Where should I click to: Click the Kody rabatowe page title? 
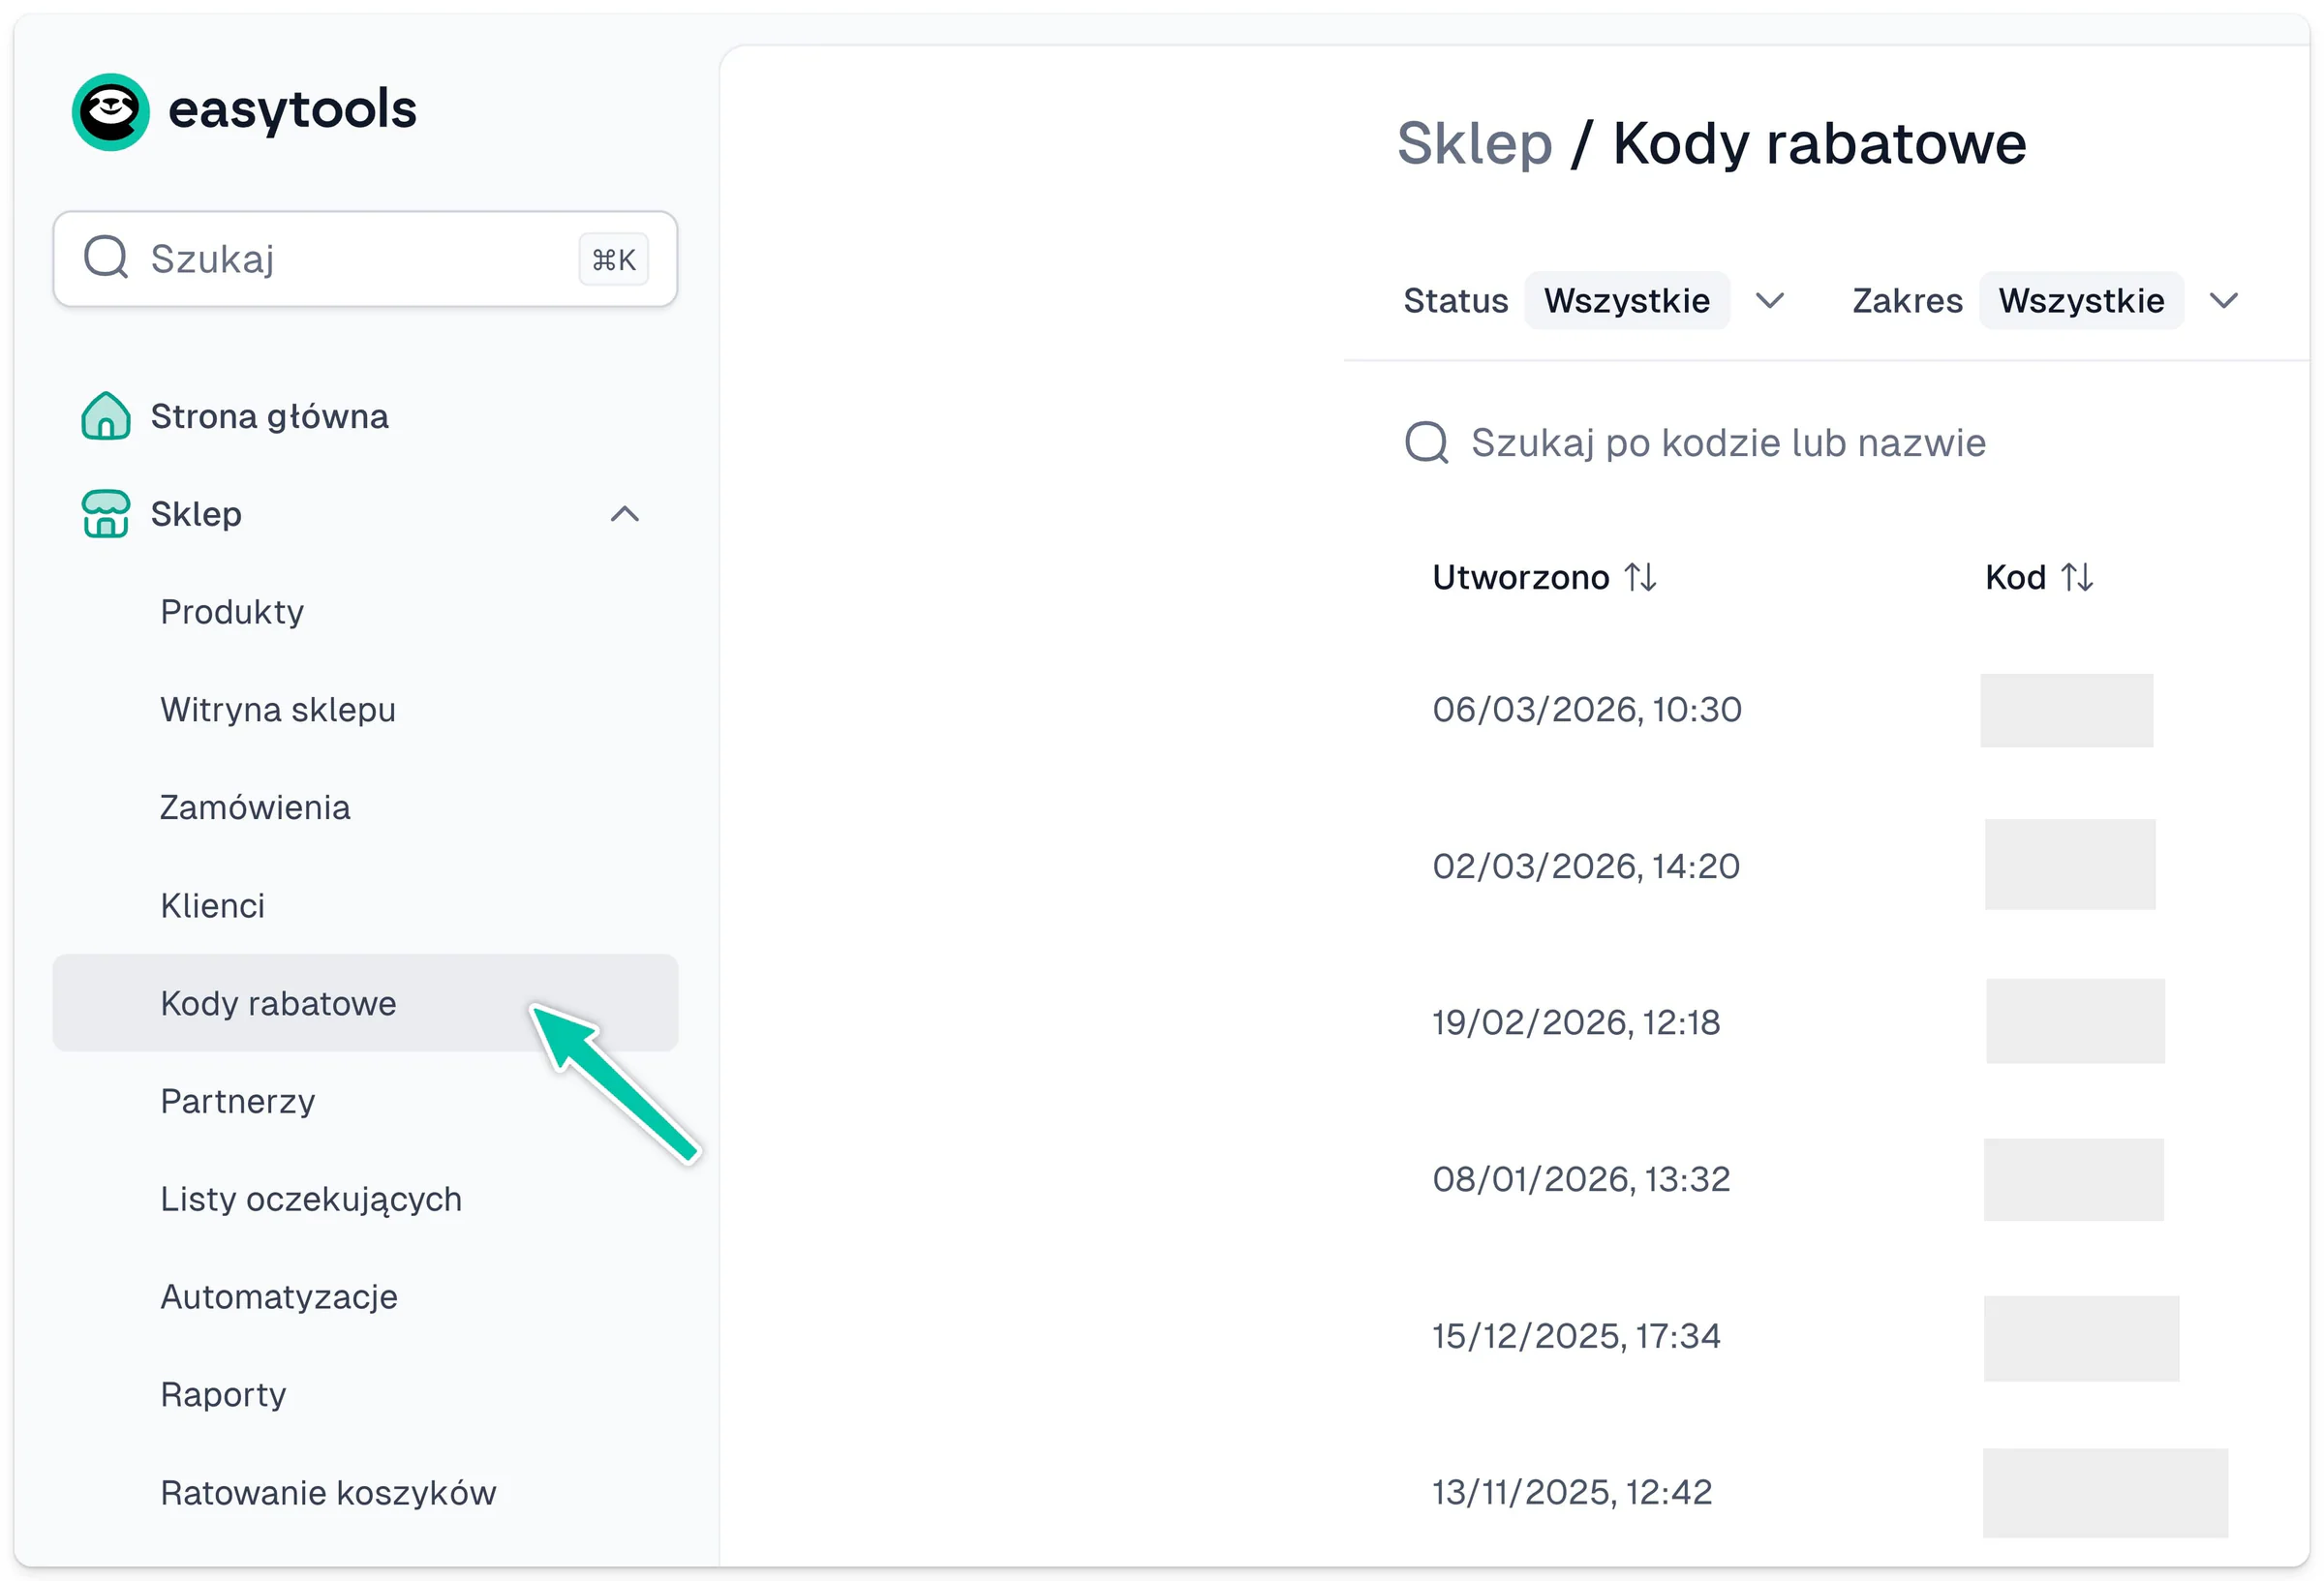[1819, 144]
